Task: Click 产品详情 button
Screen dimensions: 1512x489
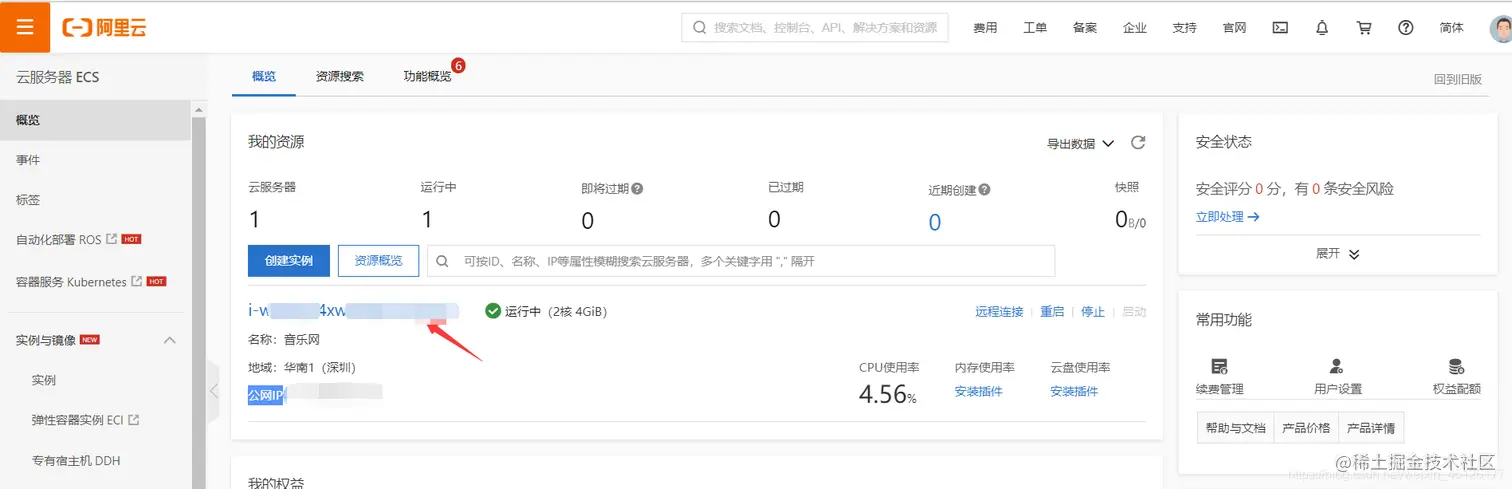Action: (x=1371, y=428)
